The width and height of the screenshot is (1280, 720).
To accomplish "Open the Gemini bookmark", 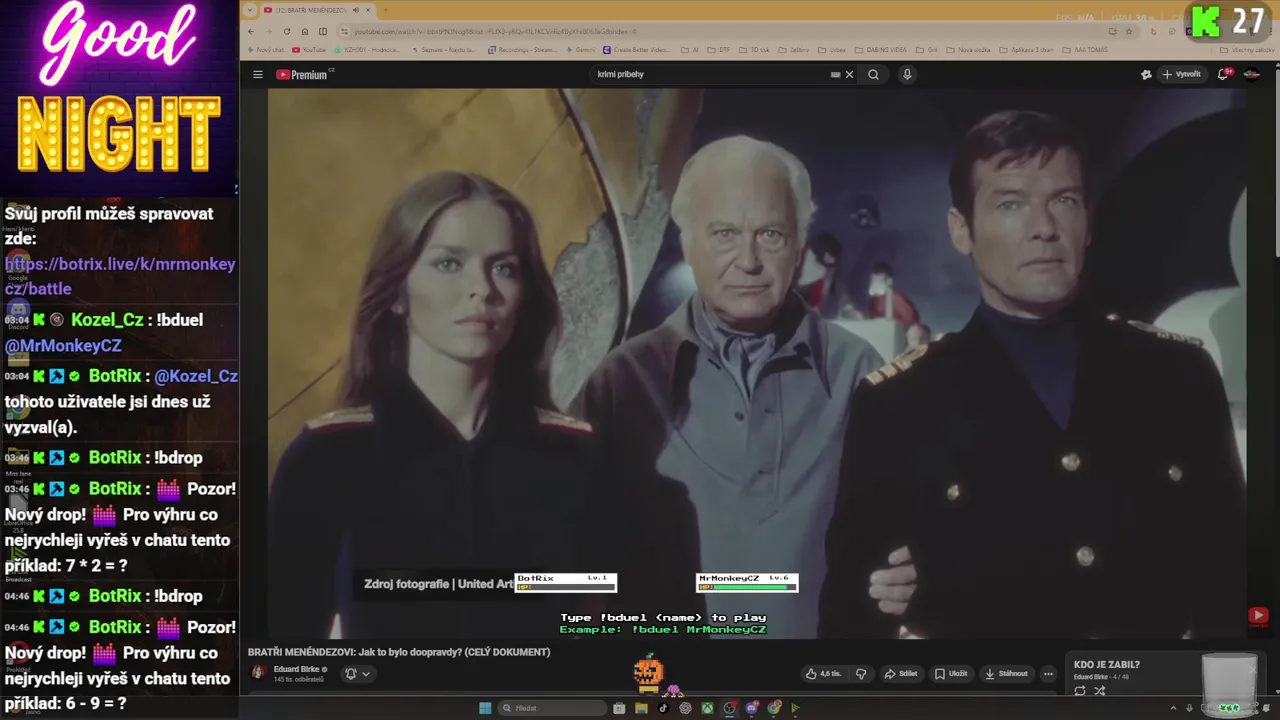I will point(581,49).
